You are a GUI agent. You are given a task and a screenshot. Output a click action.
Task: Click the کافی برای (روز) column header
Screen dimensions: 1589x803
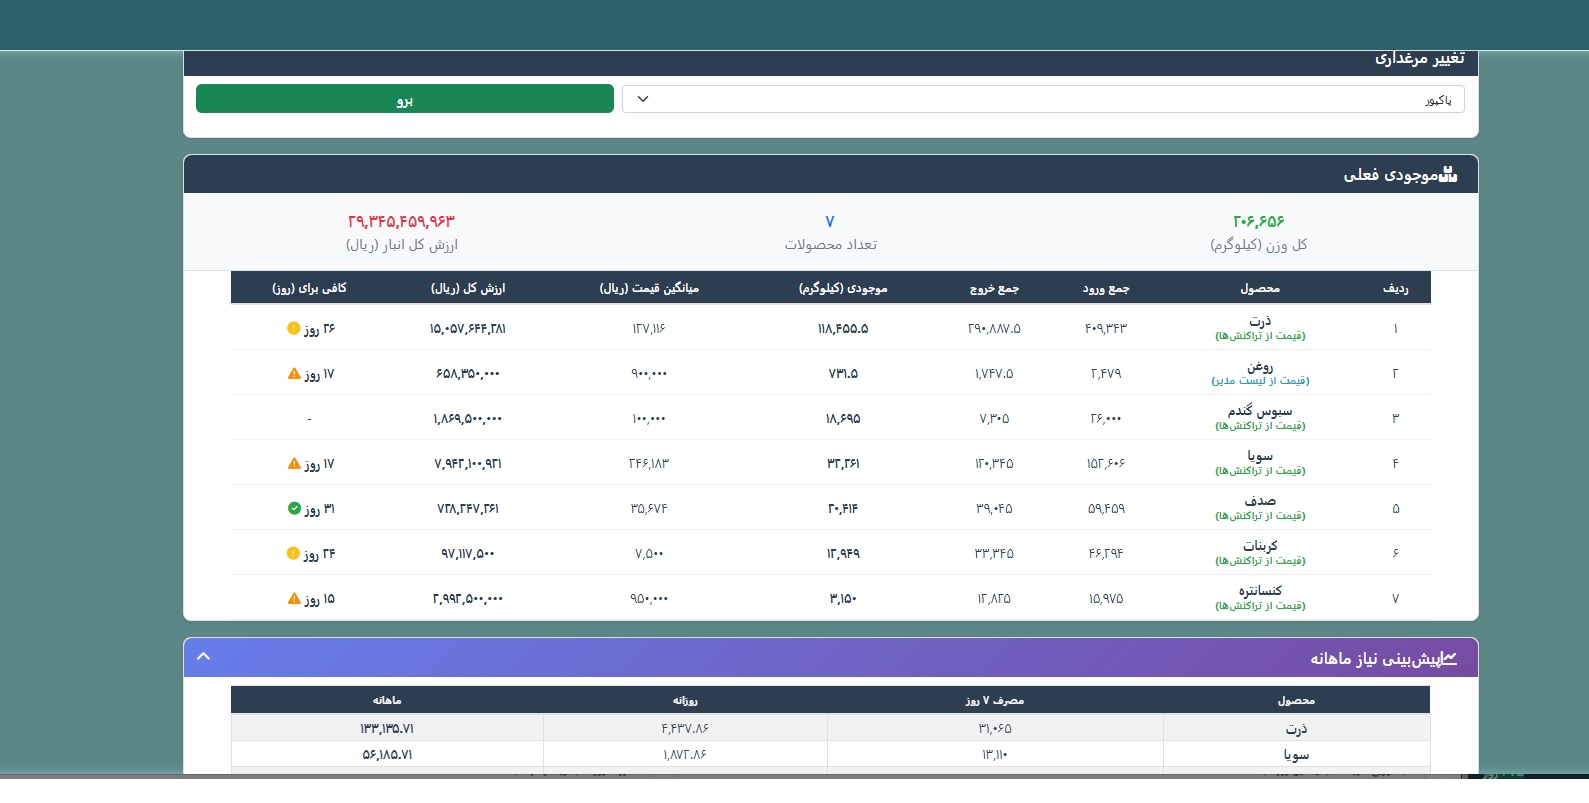point(309,288)
